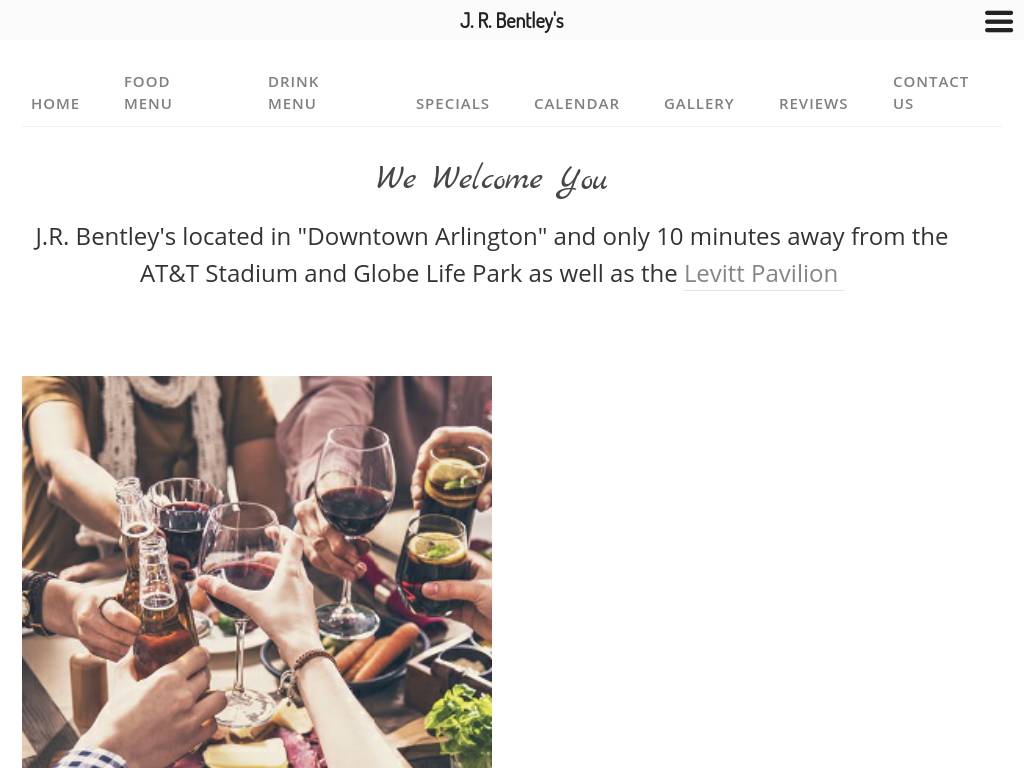The height and width of the screenshot is (768, 1024).
Task: Open the Food Menu page
Action: pyautogui.click(x=148, y=93)
